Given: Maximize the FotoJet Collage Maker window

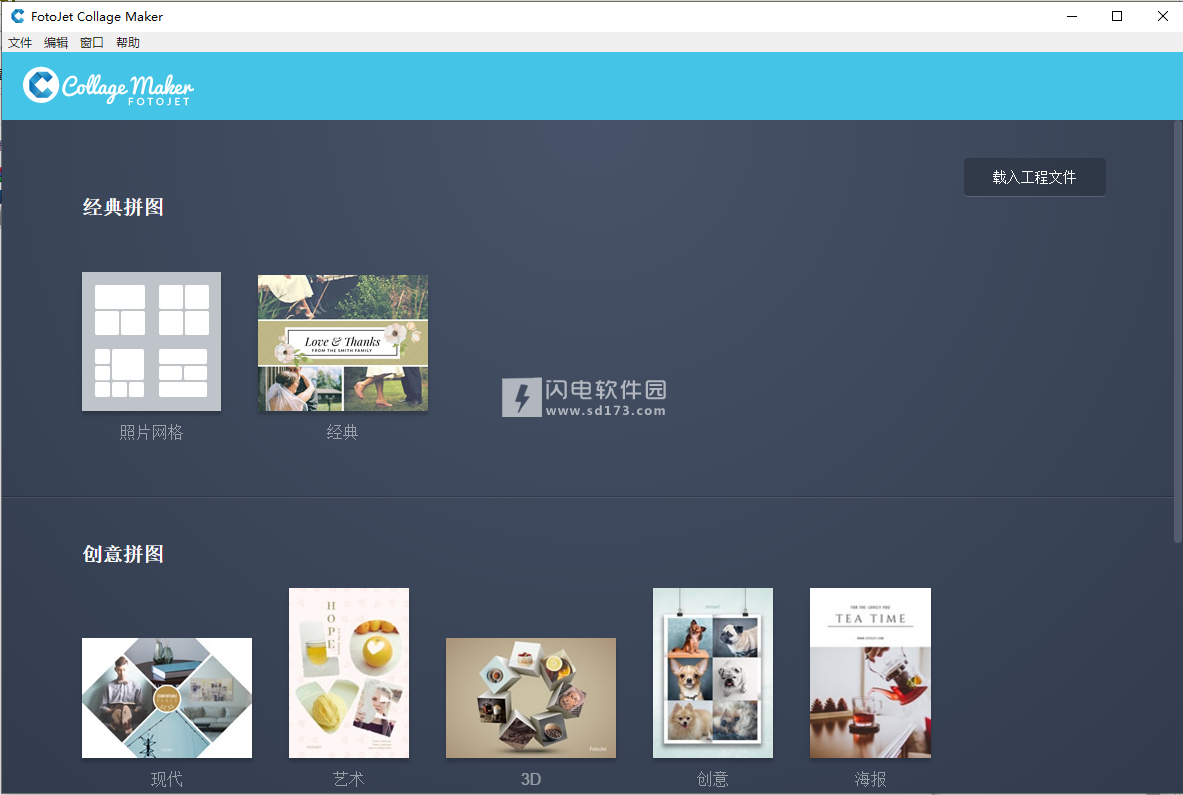Looking at the screenshot, I should [1117, 16].
